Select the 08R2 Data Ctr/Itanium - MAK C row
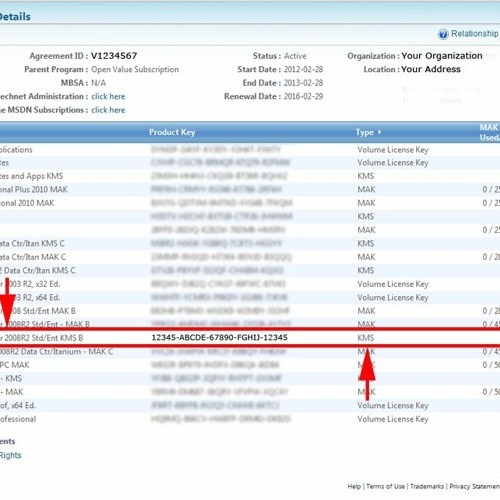500x500 pixels. (250, 352)
